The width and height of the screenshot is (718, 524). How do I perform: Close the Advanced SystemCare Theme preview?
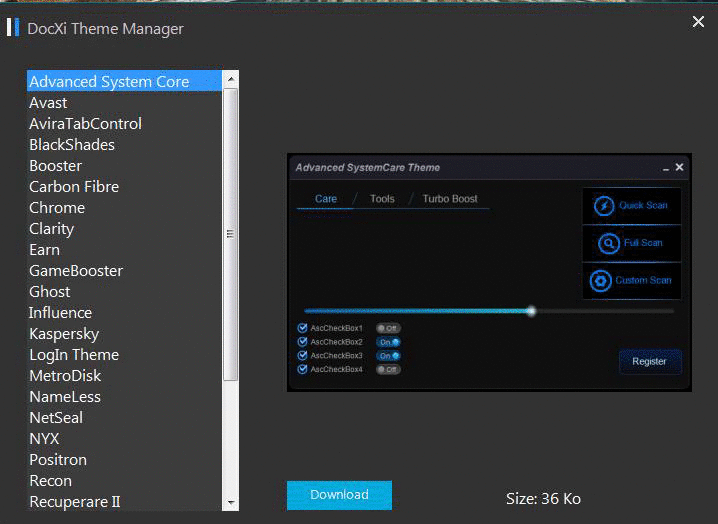tap(680, 167)
